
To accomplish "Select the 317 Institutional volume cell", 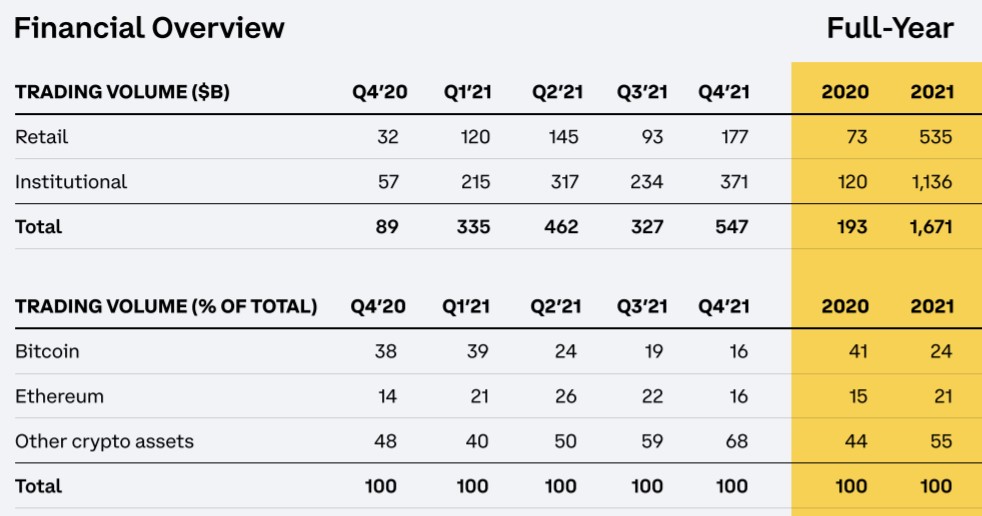I will tap(564, 182).
